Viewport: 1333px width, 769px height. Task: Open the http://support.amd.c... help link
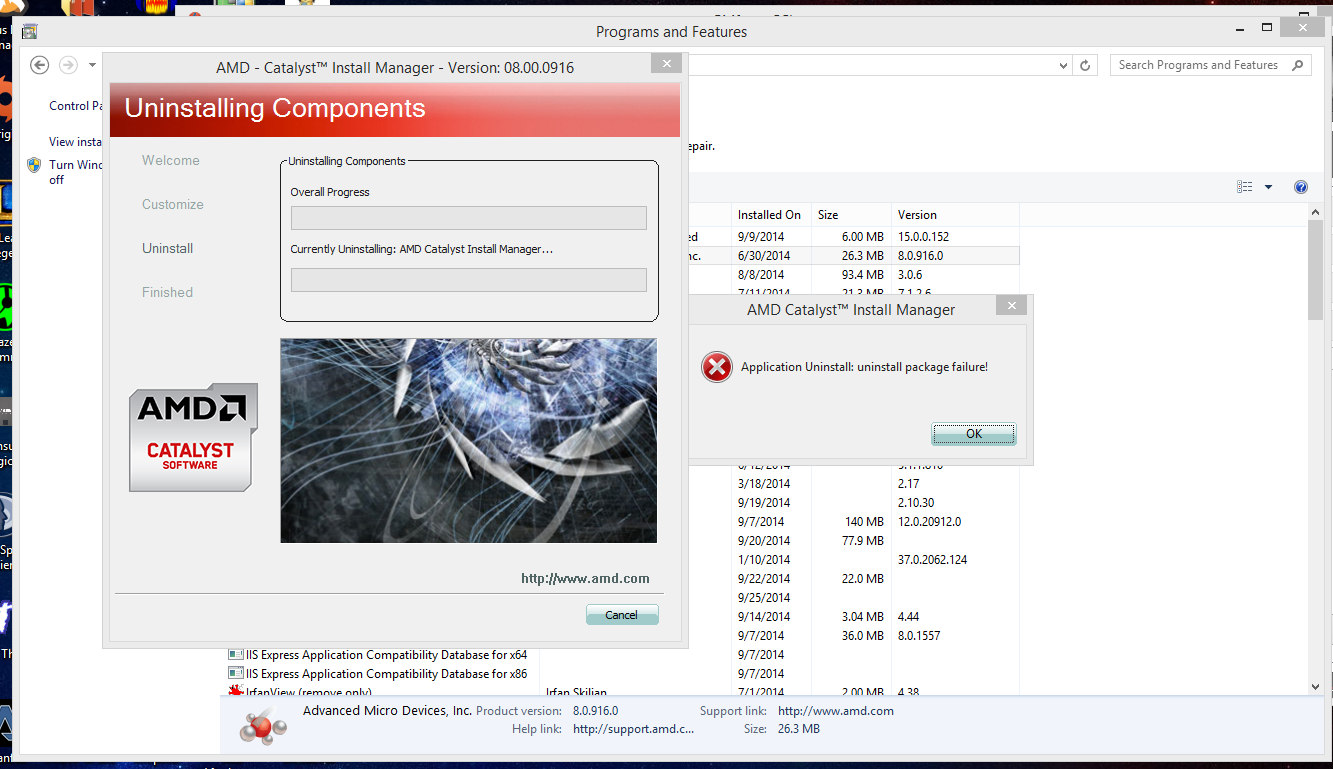click(633, 729)
